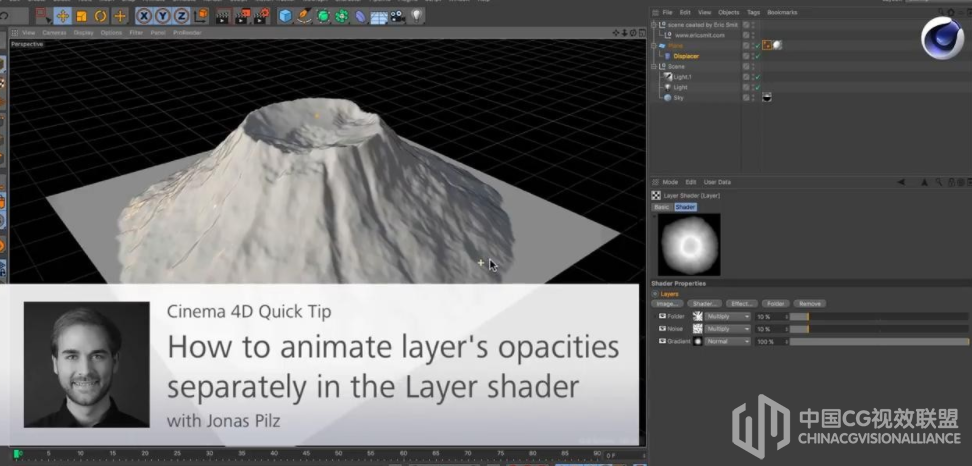Open the viewport Options menu
The image size is (972, 466).
(112, 32)
